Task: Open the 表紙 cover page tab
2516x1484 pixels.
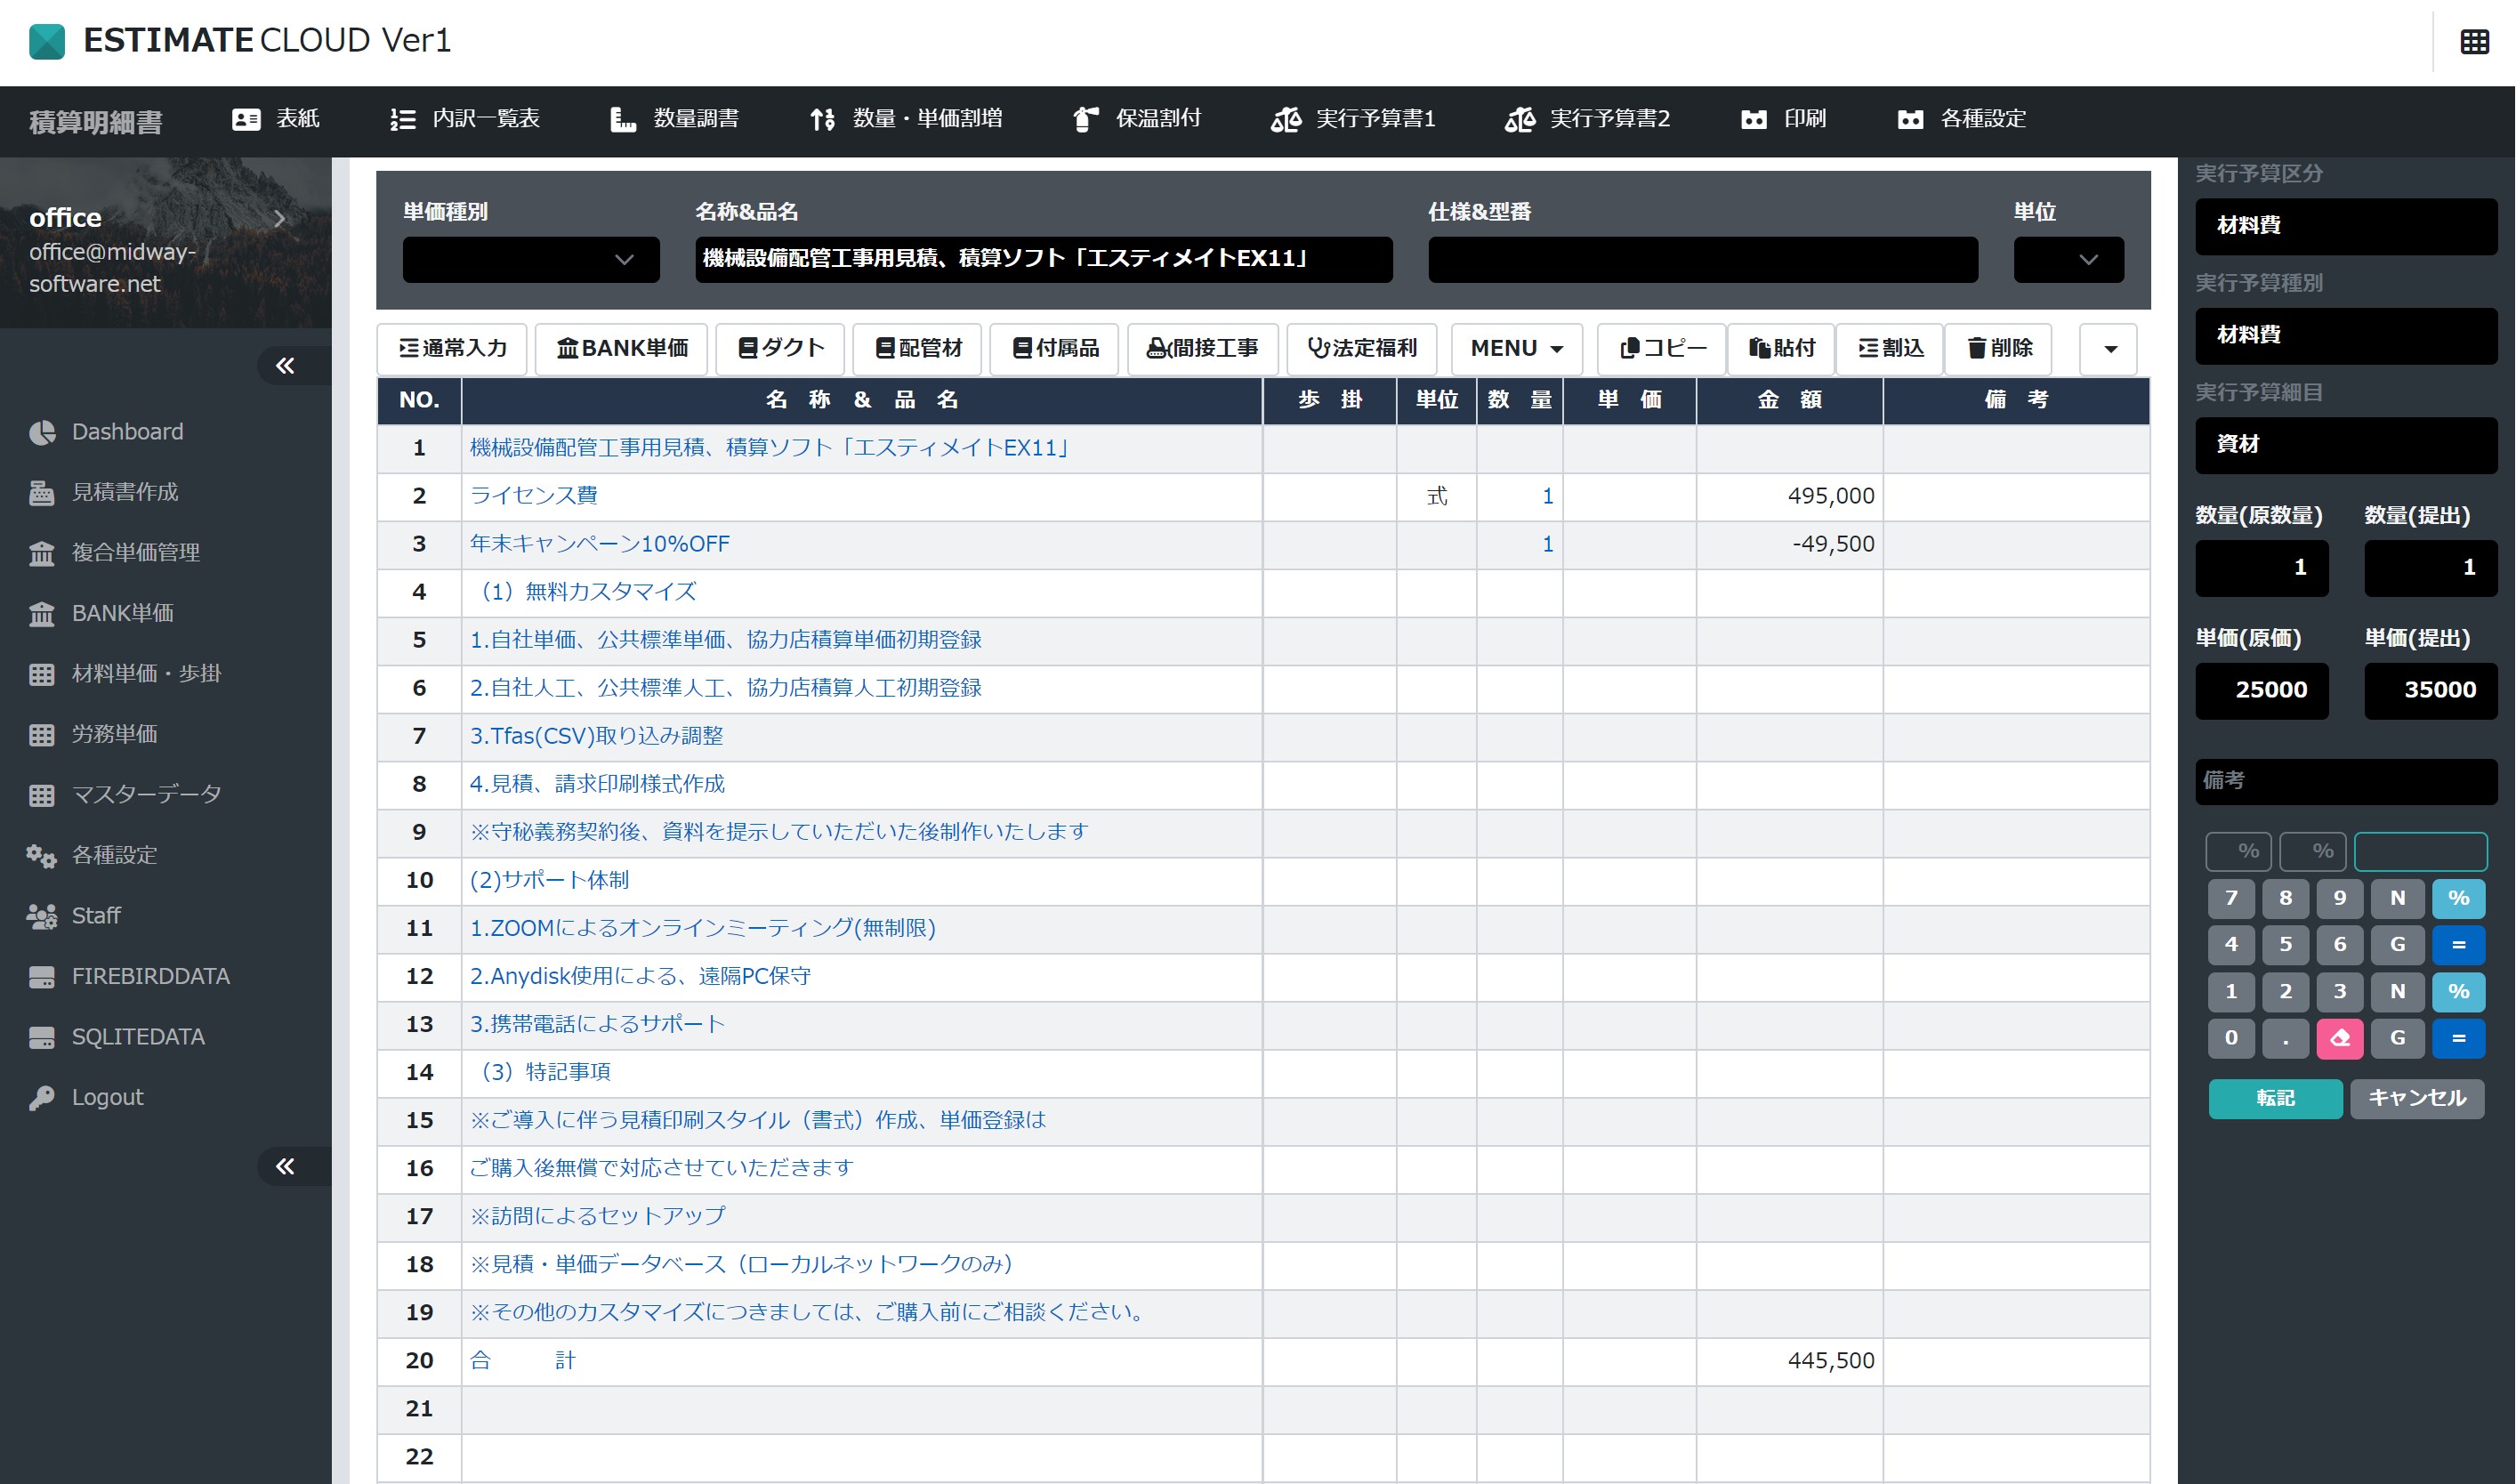Action: 275,119
